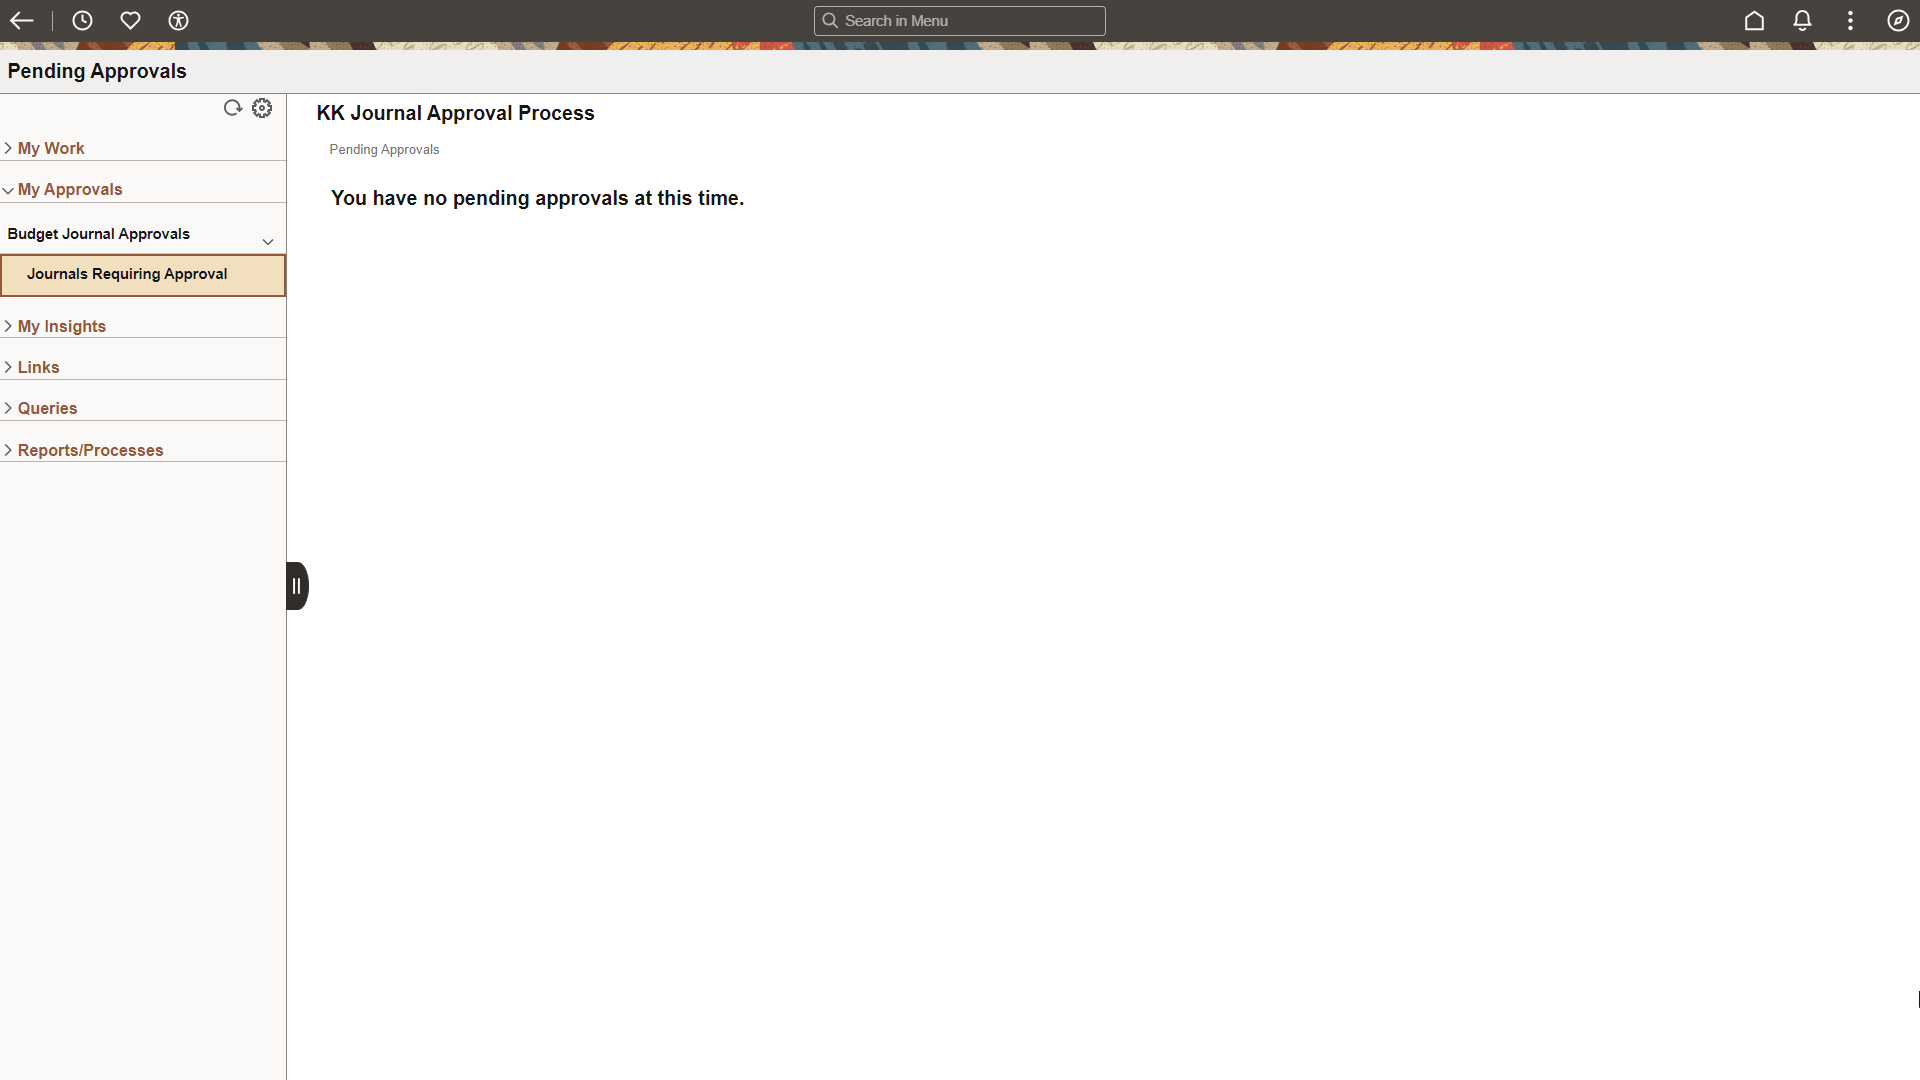Click the refresh icon in sidebar
1920x1080 pixels.
coord(232,107)
